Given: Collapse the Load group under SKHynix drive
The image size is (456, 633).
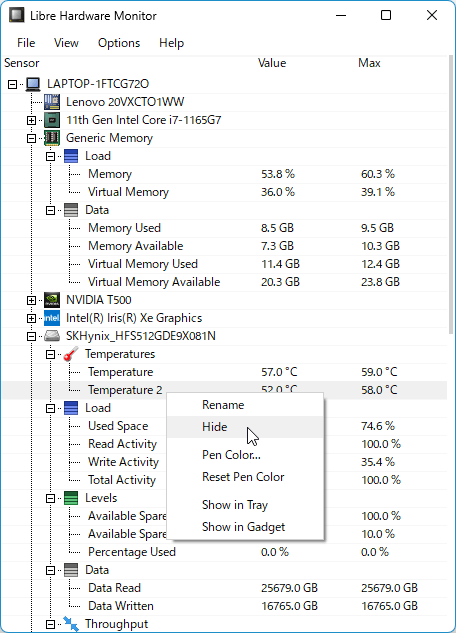Looking at the screenshot, I should point(50,409).
